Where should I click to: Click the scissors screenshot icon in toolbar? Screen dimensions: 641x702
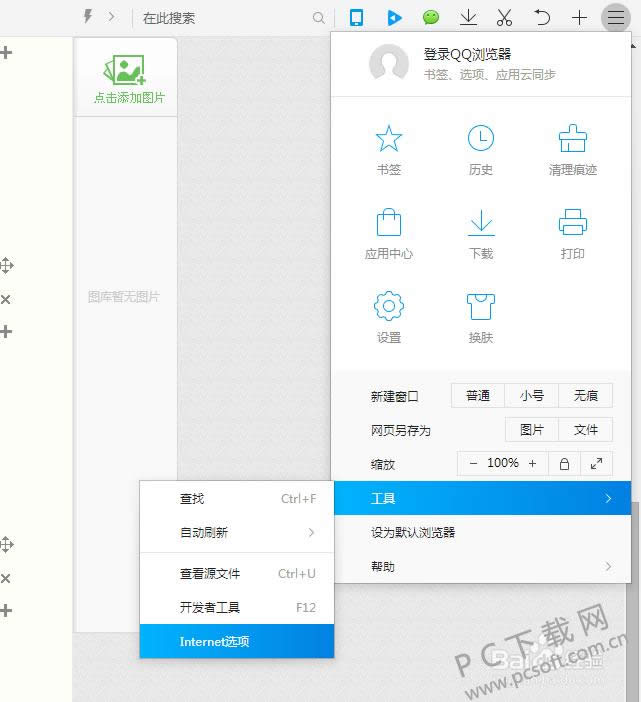click(x=504, y=17)
